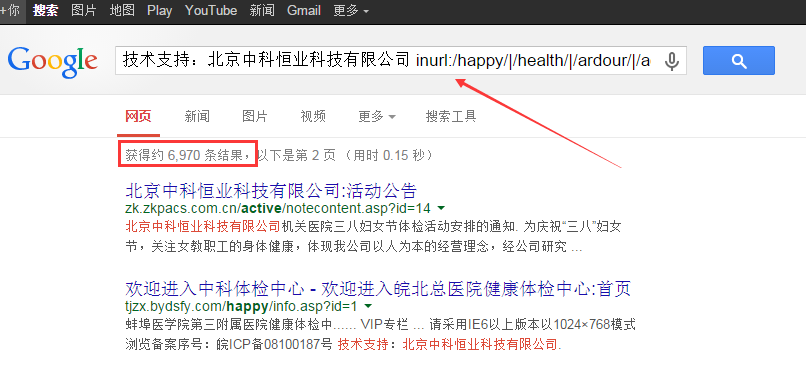Open 搜索工具 options
Viewport: 806px width, 365px height.
pyautogui.click(x=451, y=116)
